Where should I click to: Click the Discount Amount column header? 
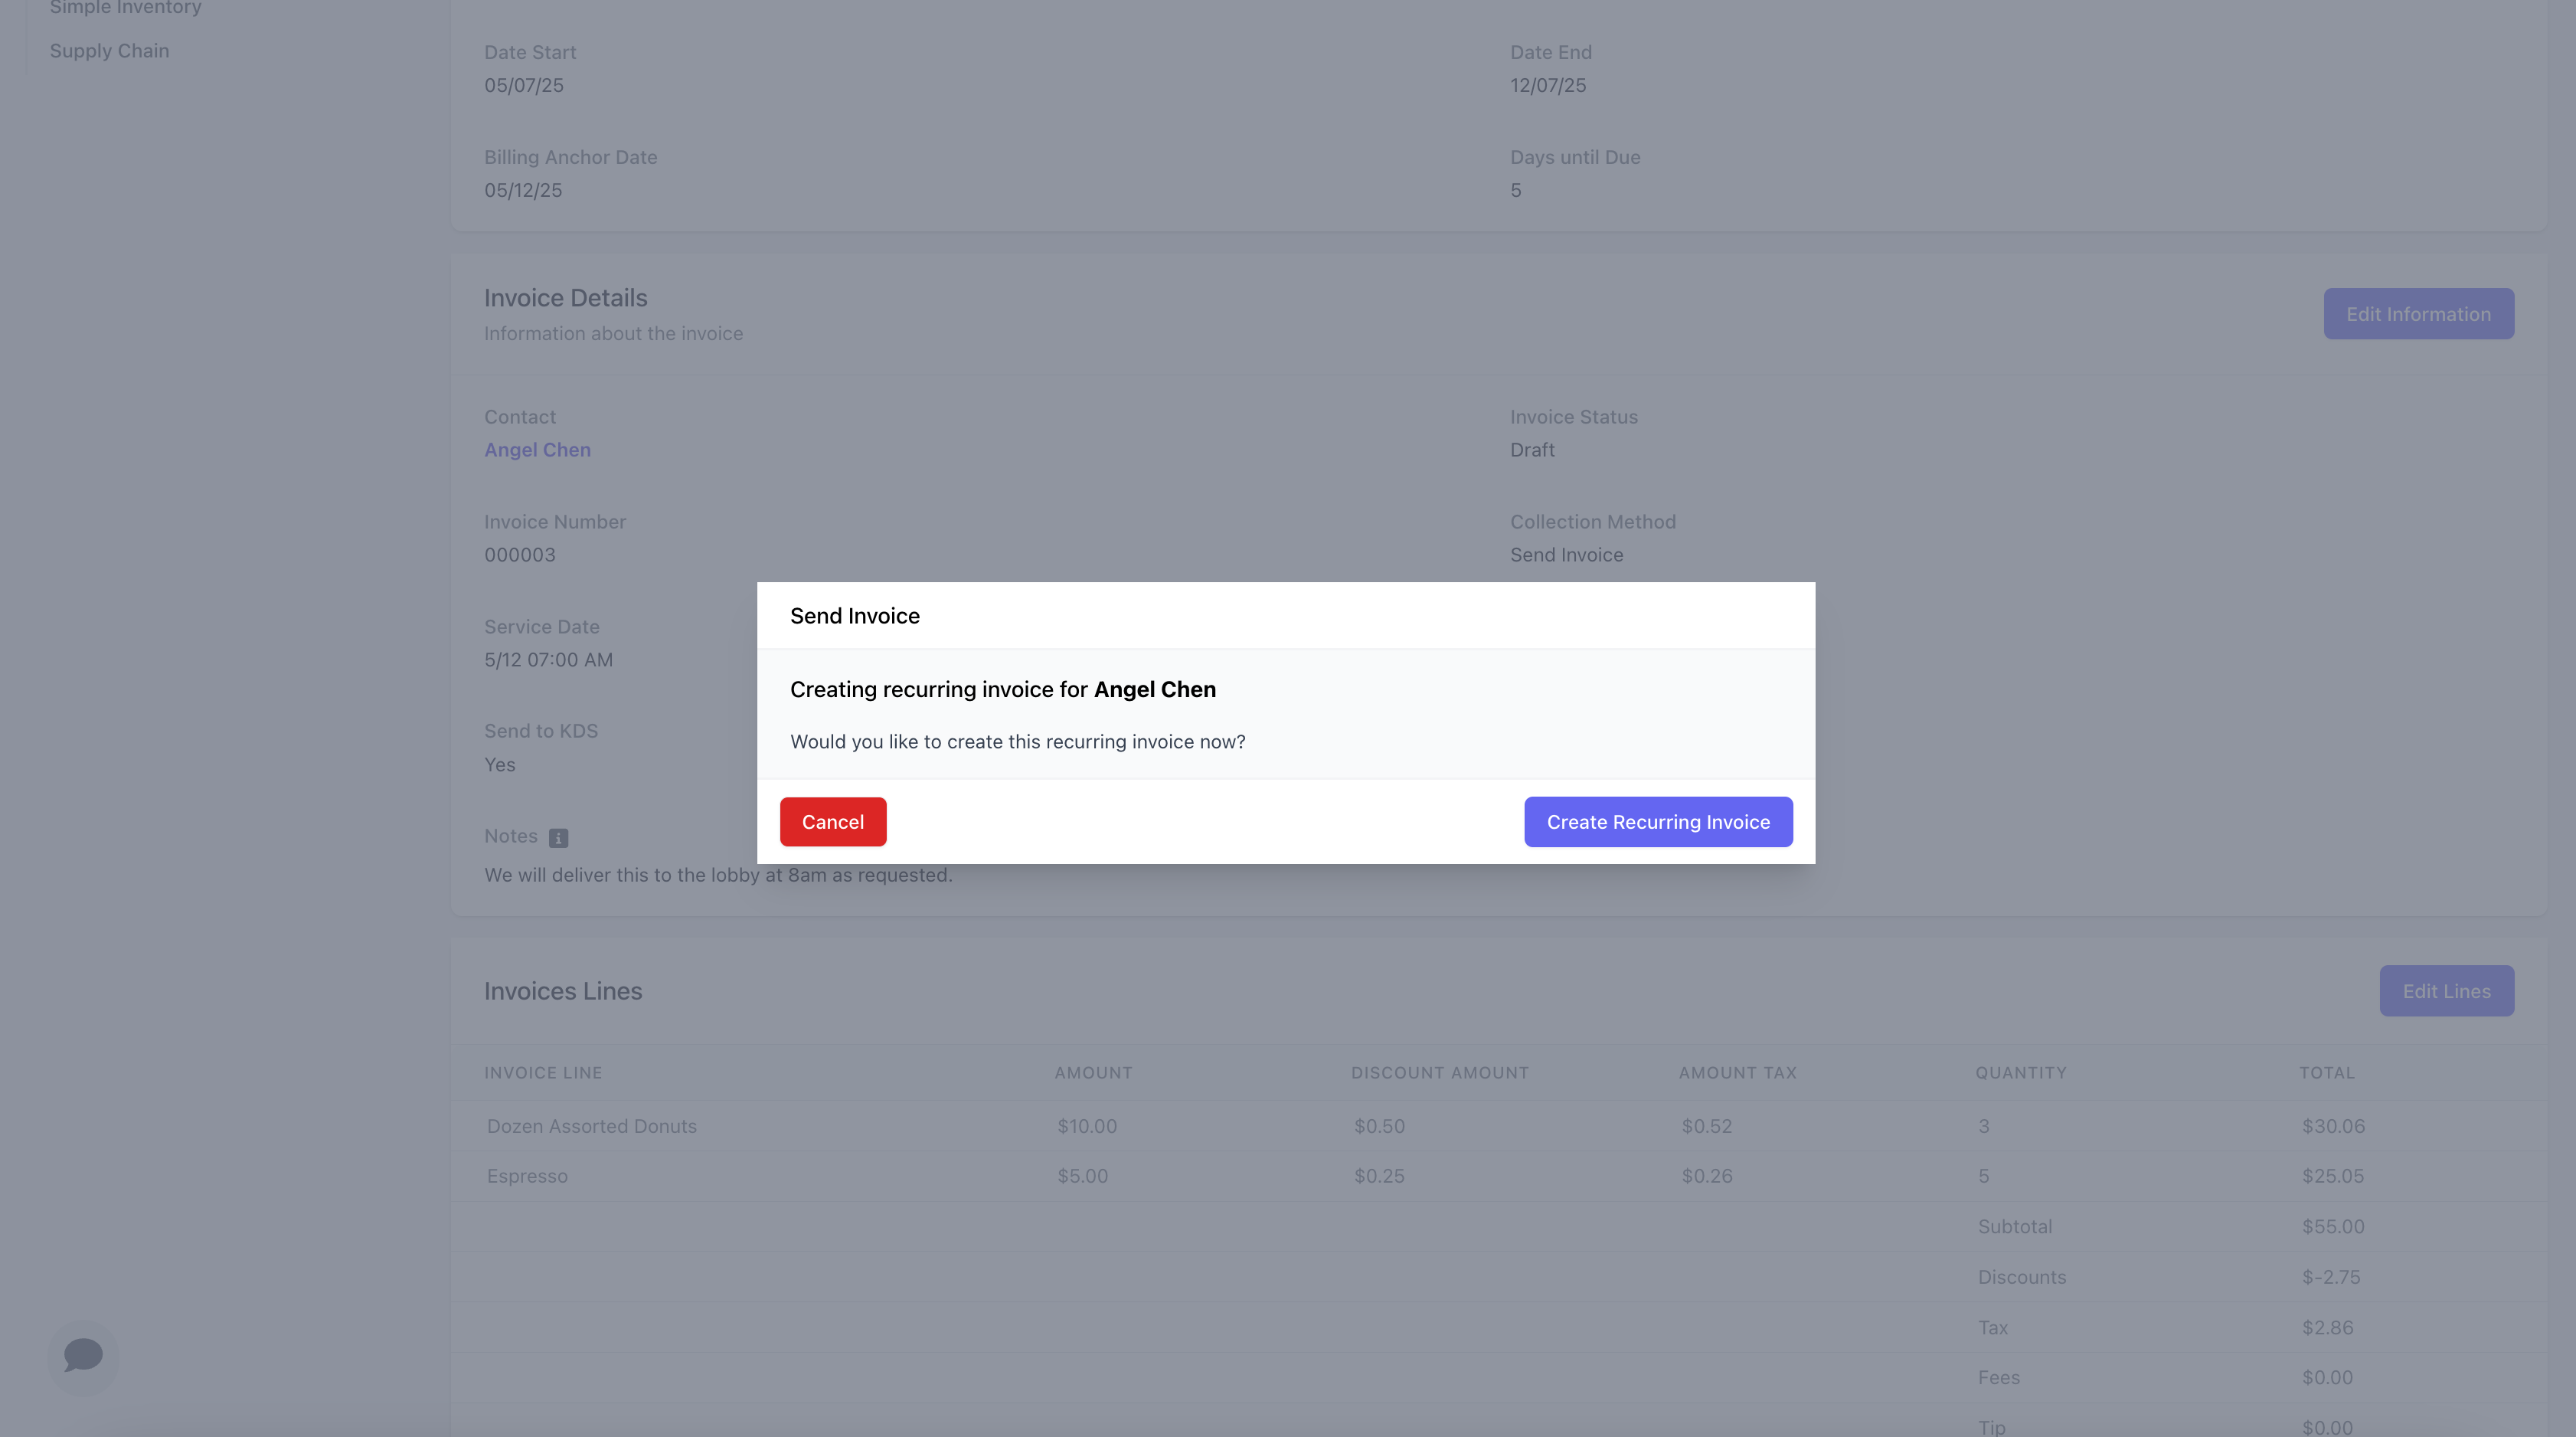click(1439, 1073)
